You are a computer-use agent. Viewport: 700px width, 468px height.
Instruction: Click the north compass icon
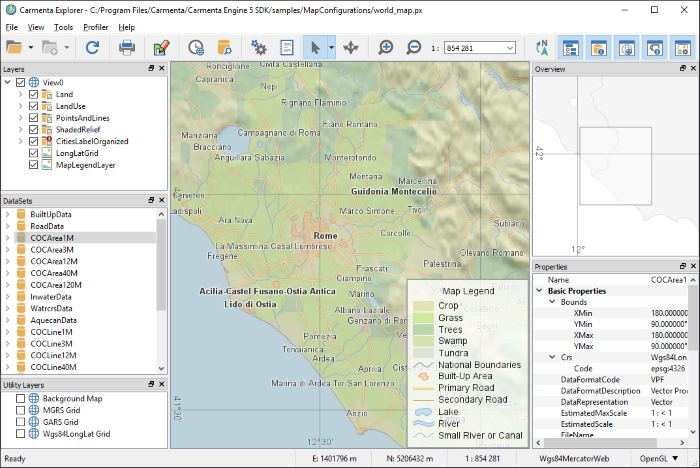[x=543, y=47]
